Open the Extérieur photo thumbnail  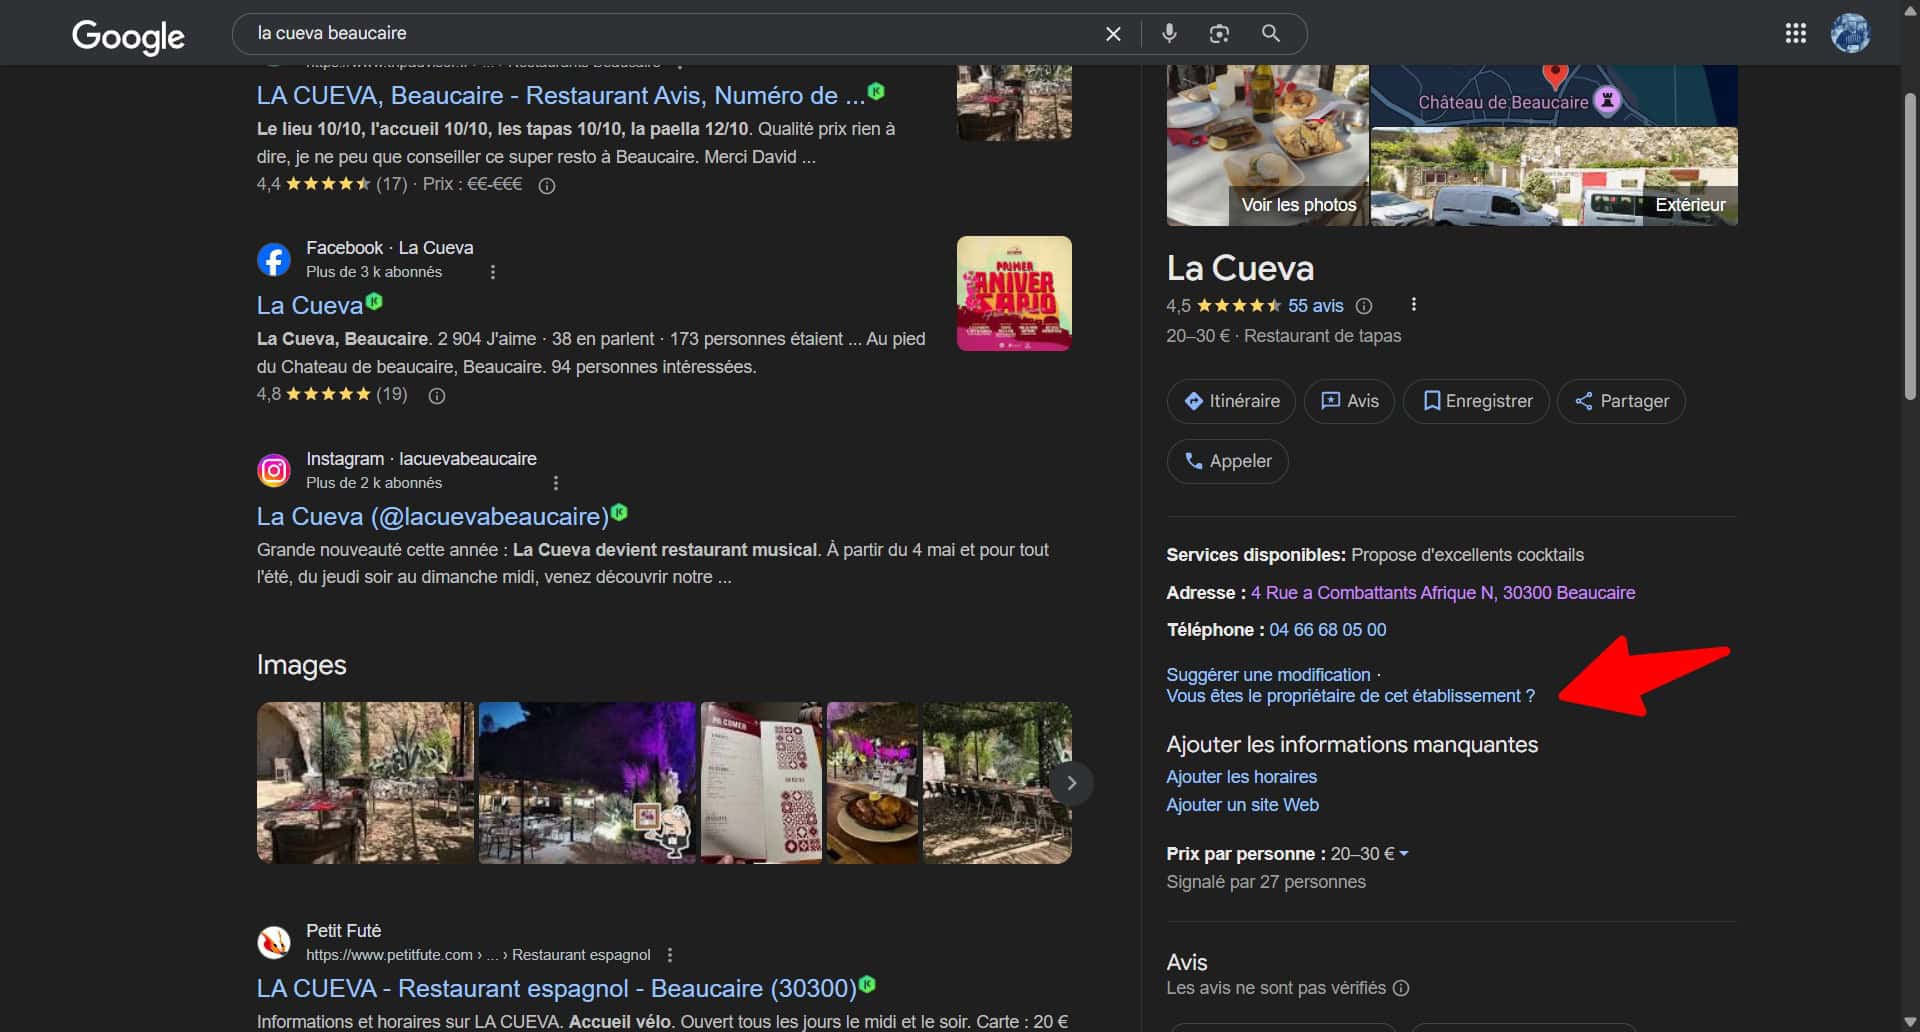click(1554, 177)
